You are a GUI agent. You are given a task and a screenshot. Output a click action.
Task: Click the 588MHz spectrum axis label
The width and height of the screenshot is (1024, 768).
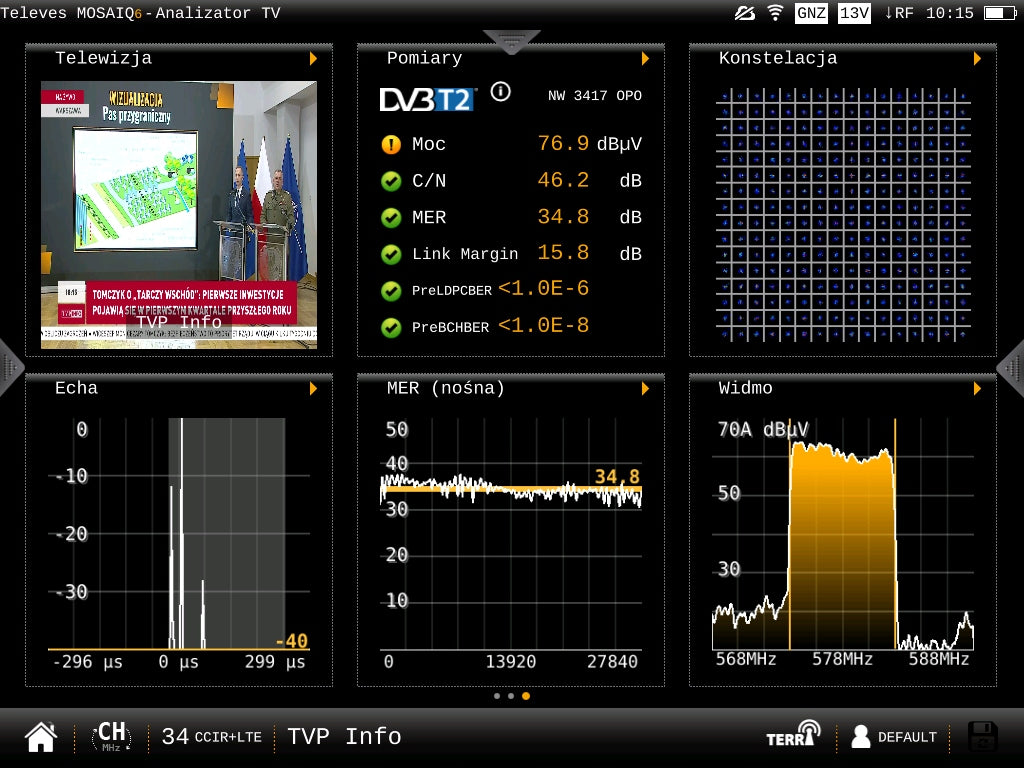[x=939, y=659]
